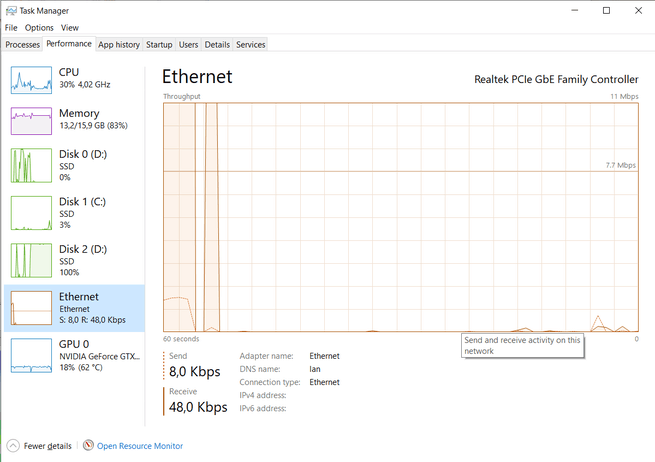Image resolution: width=655 pixels, height=462 pixels.
Task: Maximize the Task Manager window
Action: pyautogui.click(x=607, y=10)
